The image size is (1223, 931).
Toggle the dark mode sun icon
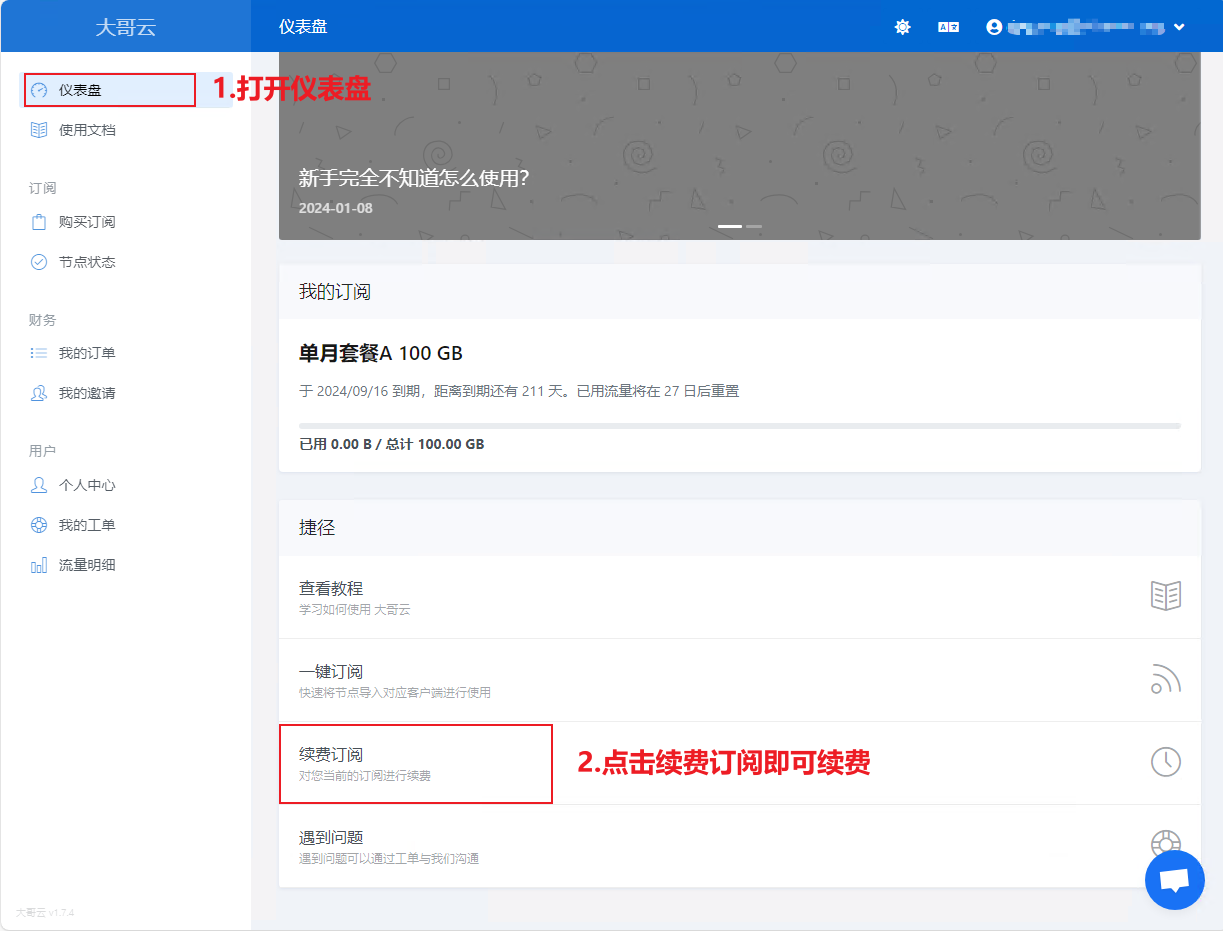[902, 27]
